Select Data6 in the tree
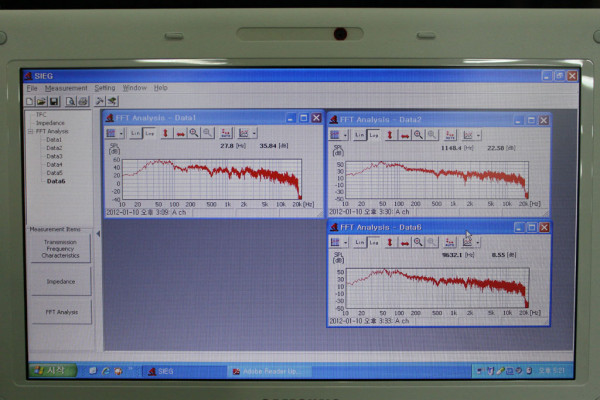Screen dimensions: 600x400 pyautogui.click(x=56, y=181)
